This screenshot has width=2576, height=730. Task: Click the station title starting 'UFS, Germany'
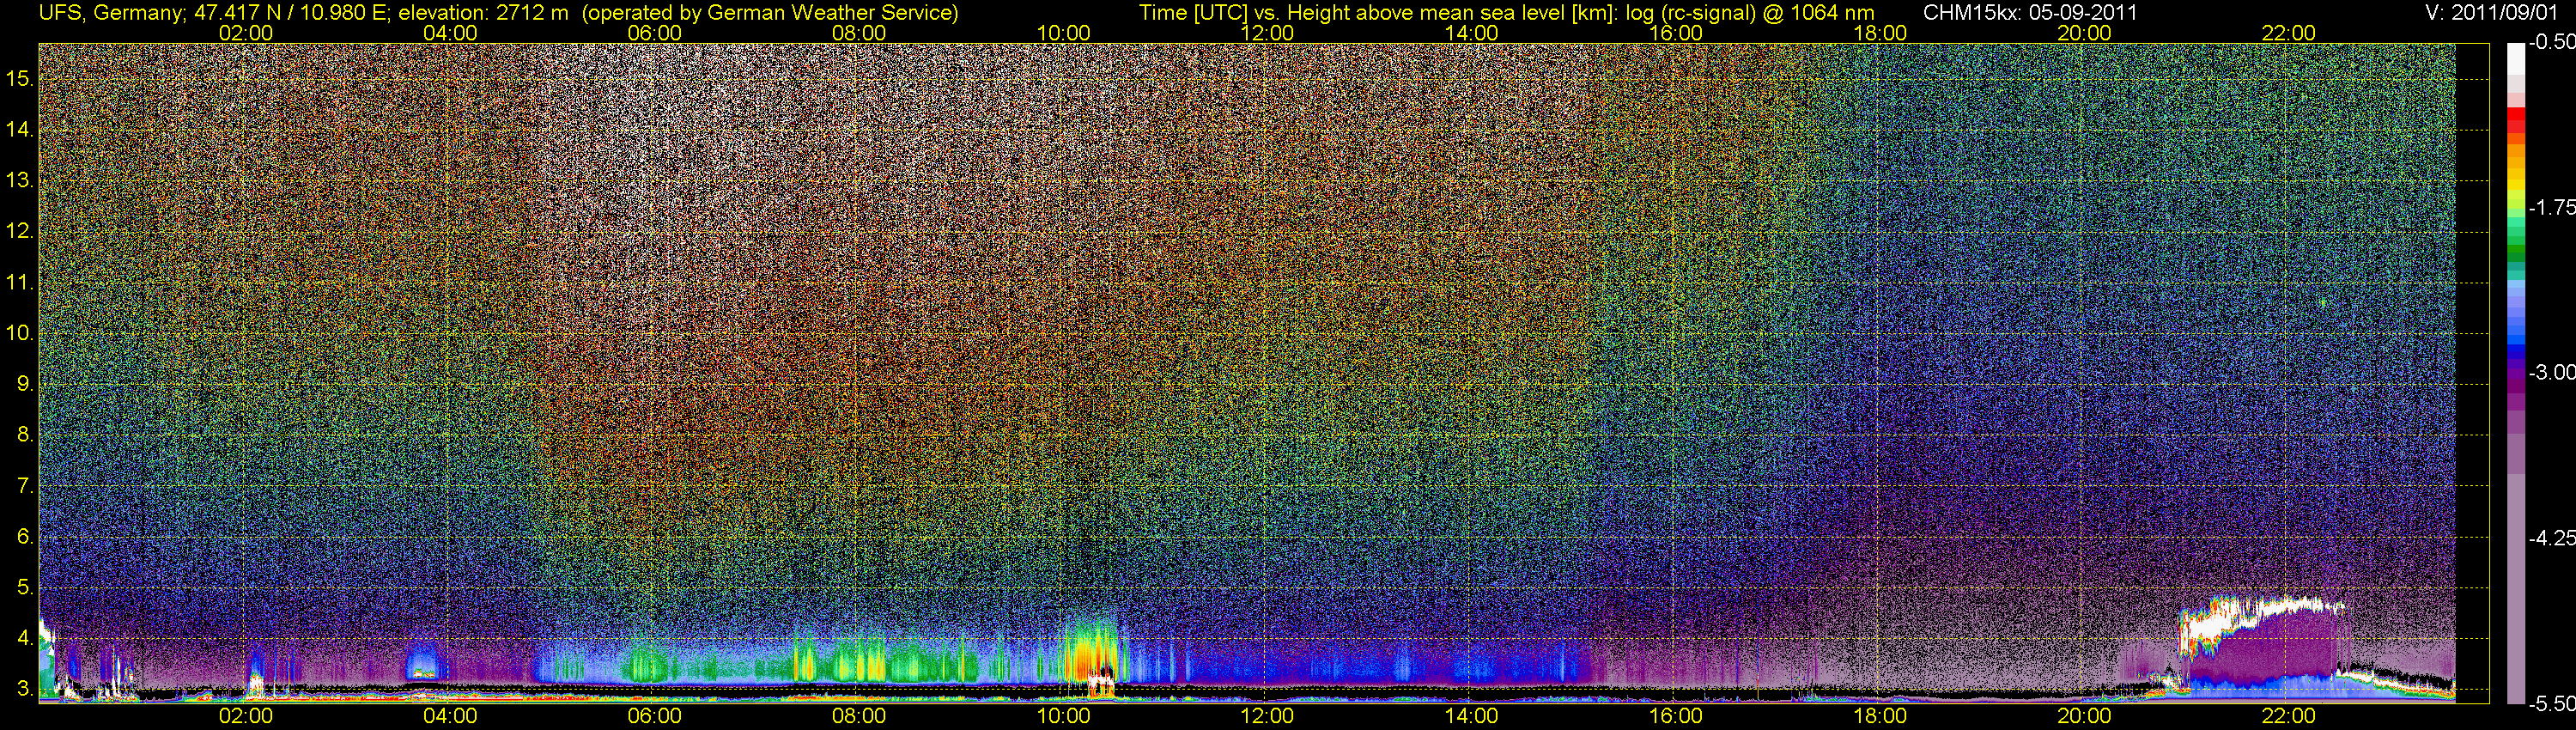tap(498, 12)
